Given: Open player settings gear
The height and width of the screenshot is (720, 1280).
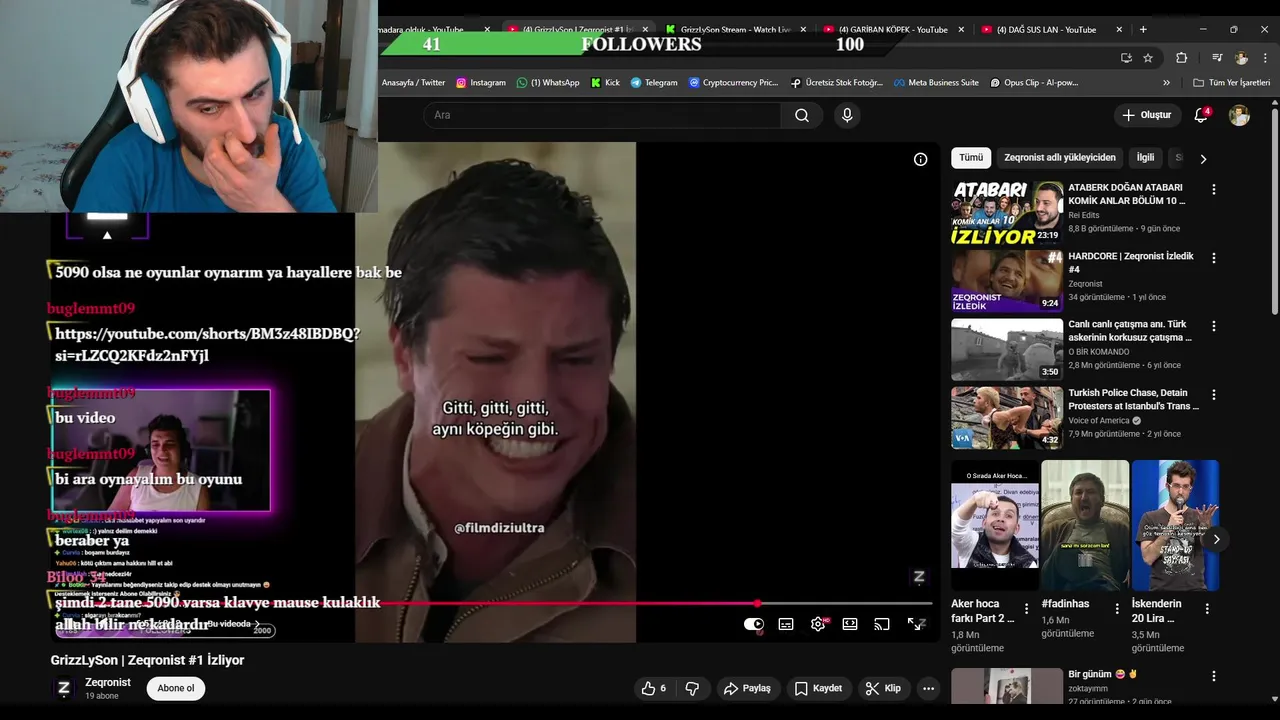Looking at the screenshot, I should 818,624.
